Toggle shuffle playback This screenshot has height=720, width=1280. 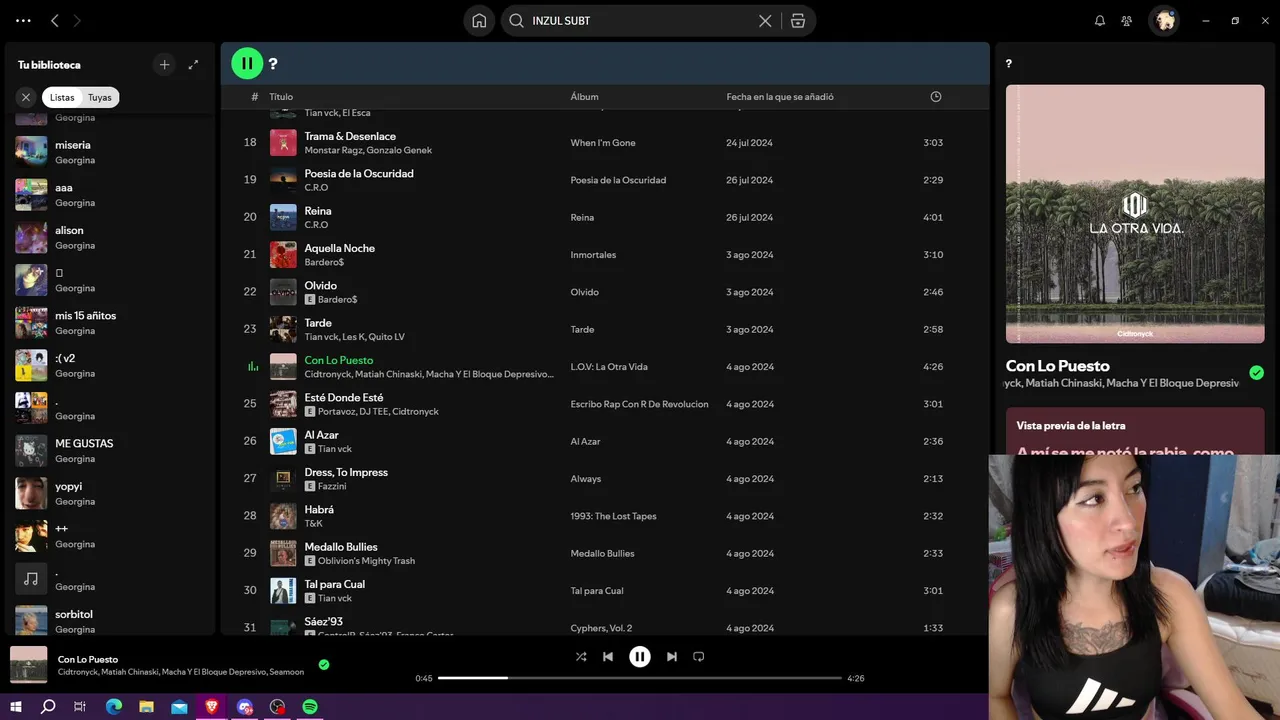click(581, 657)
